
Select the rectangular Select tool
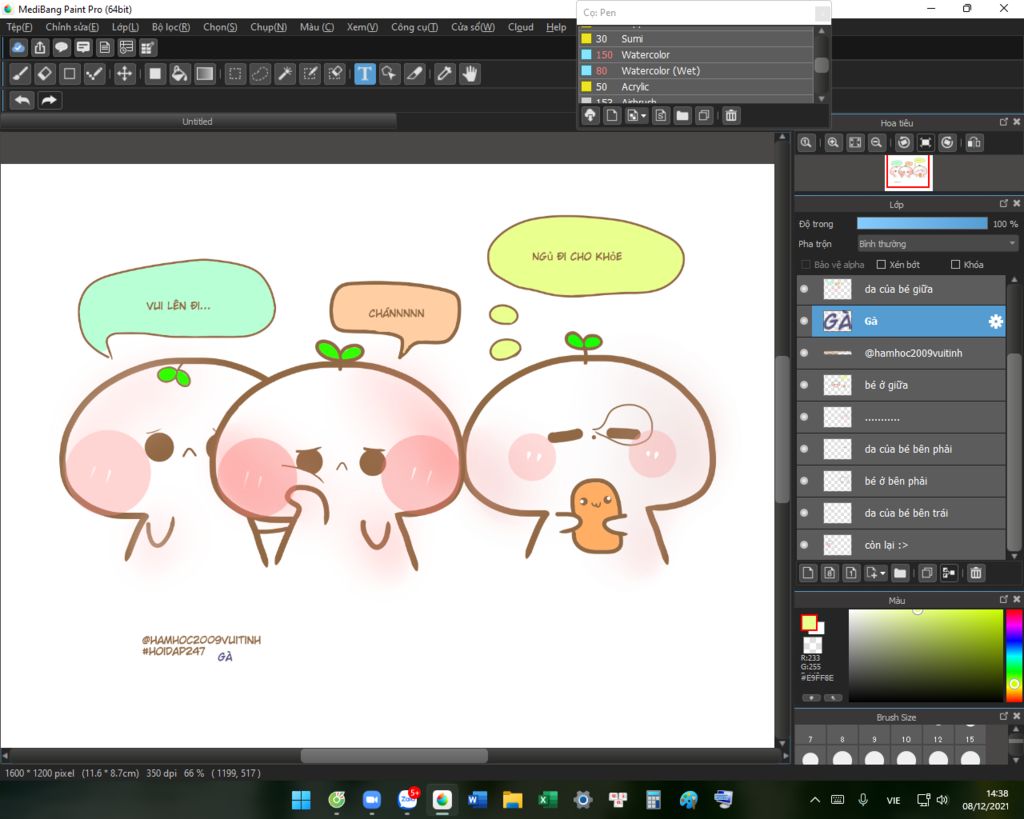coord(235,74)
